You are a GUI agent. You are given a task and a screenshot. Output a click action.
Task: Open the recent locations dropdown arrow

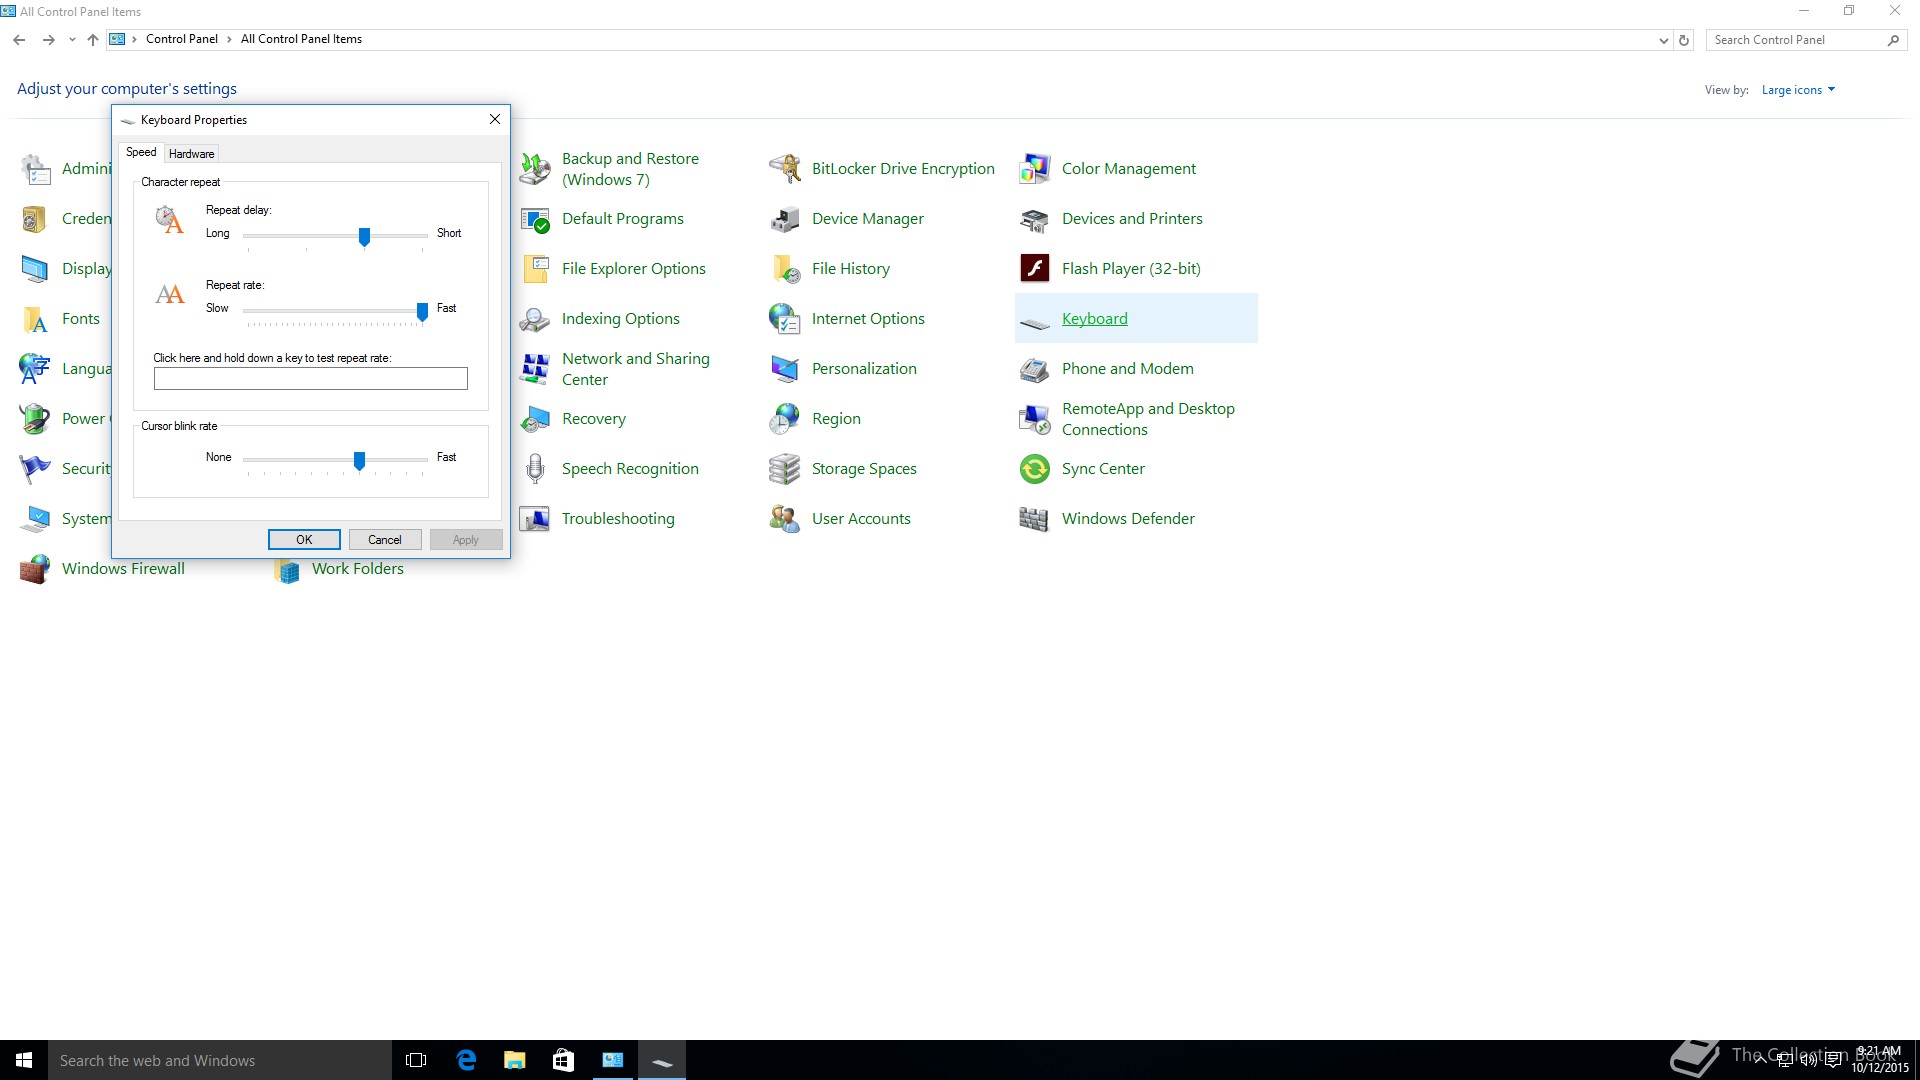(72, 40)
